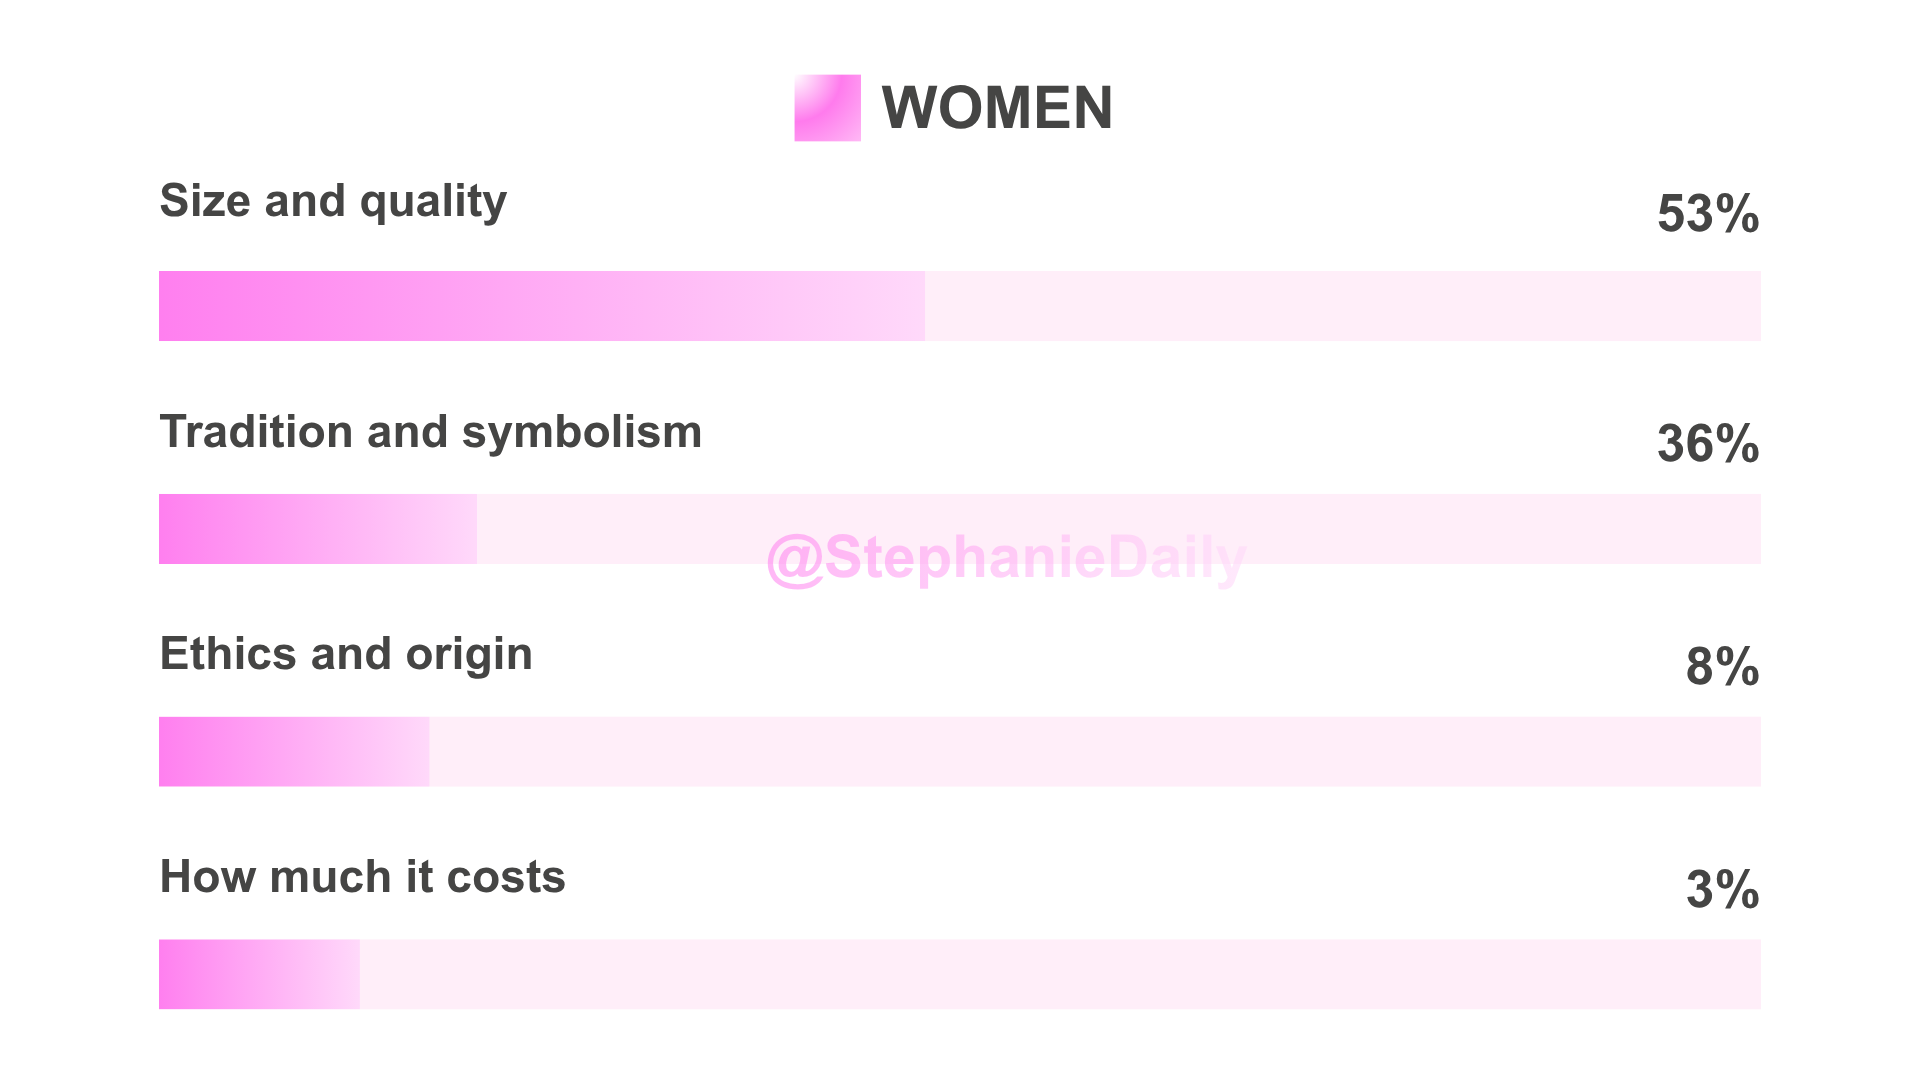Image resolution: width=1920 pixels, height=1080 pixels.
Task: Click the 53% value label
Action: (x=1708, y=214)
